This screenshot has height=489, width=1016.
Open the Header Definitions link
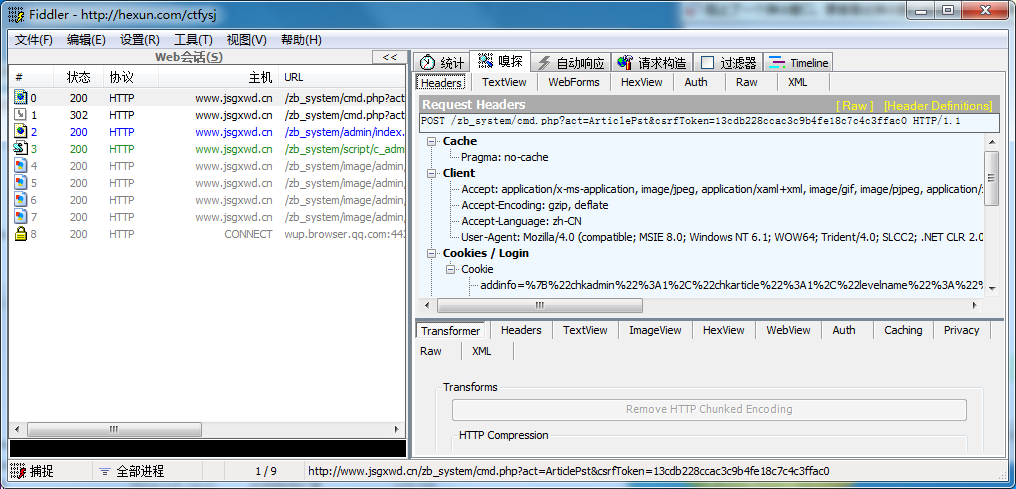click(937, 105)
